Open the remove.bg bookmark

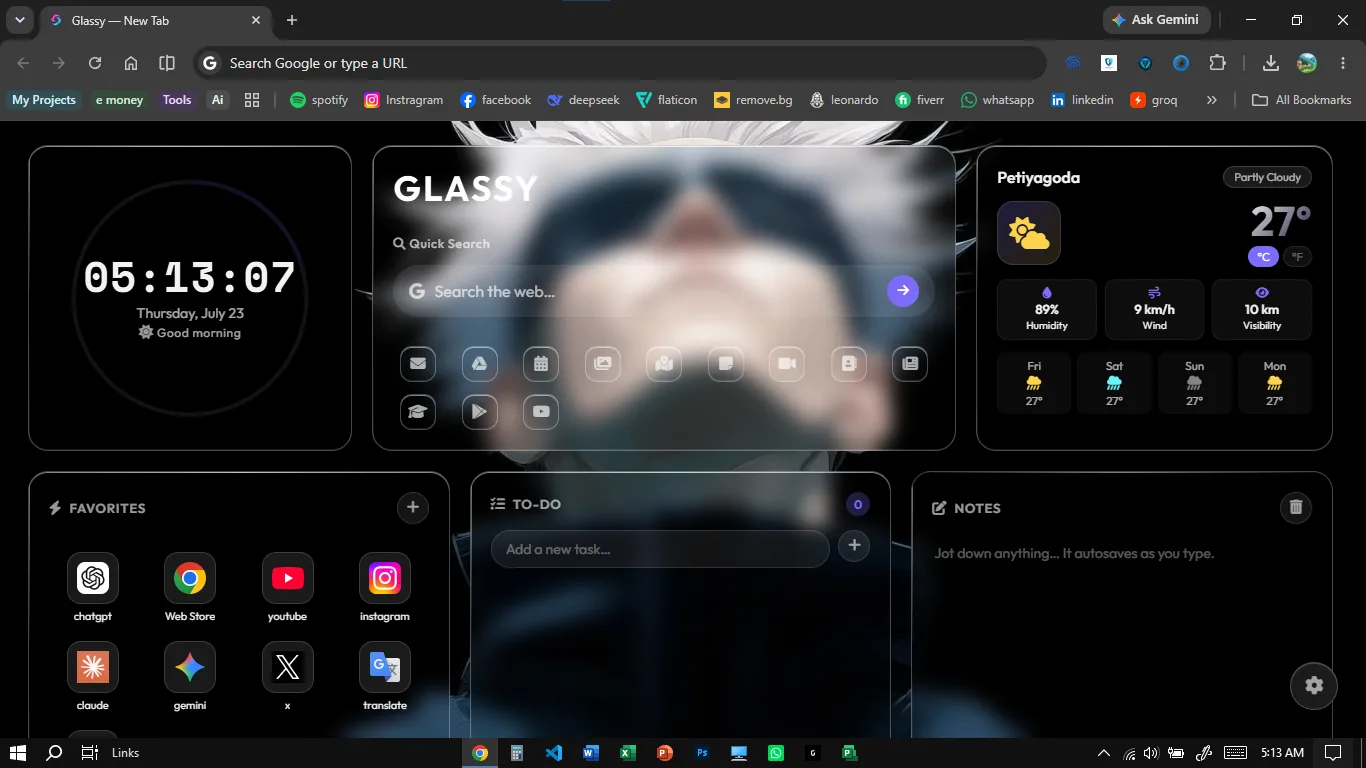tap(754, 100)
